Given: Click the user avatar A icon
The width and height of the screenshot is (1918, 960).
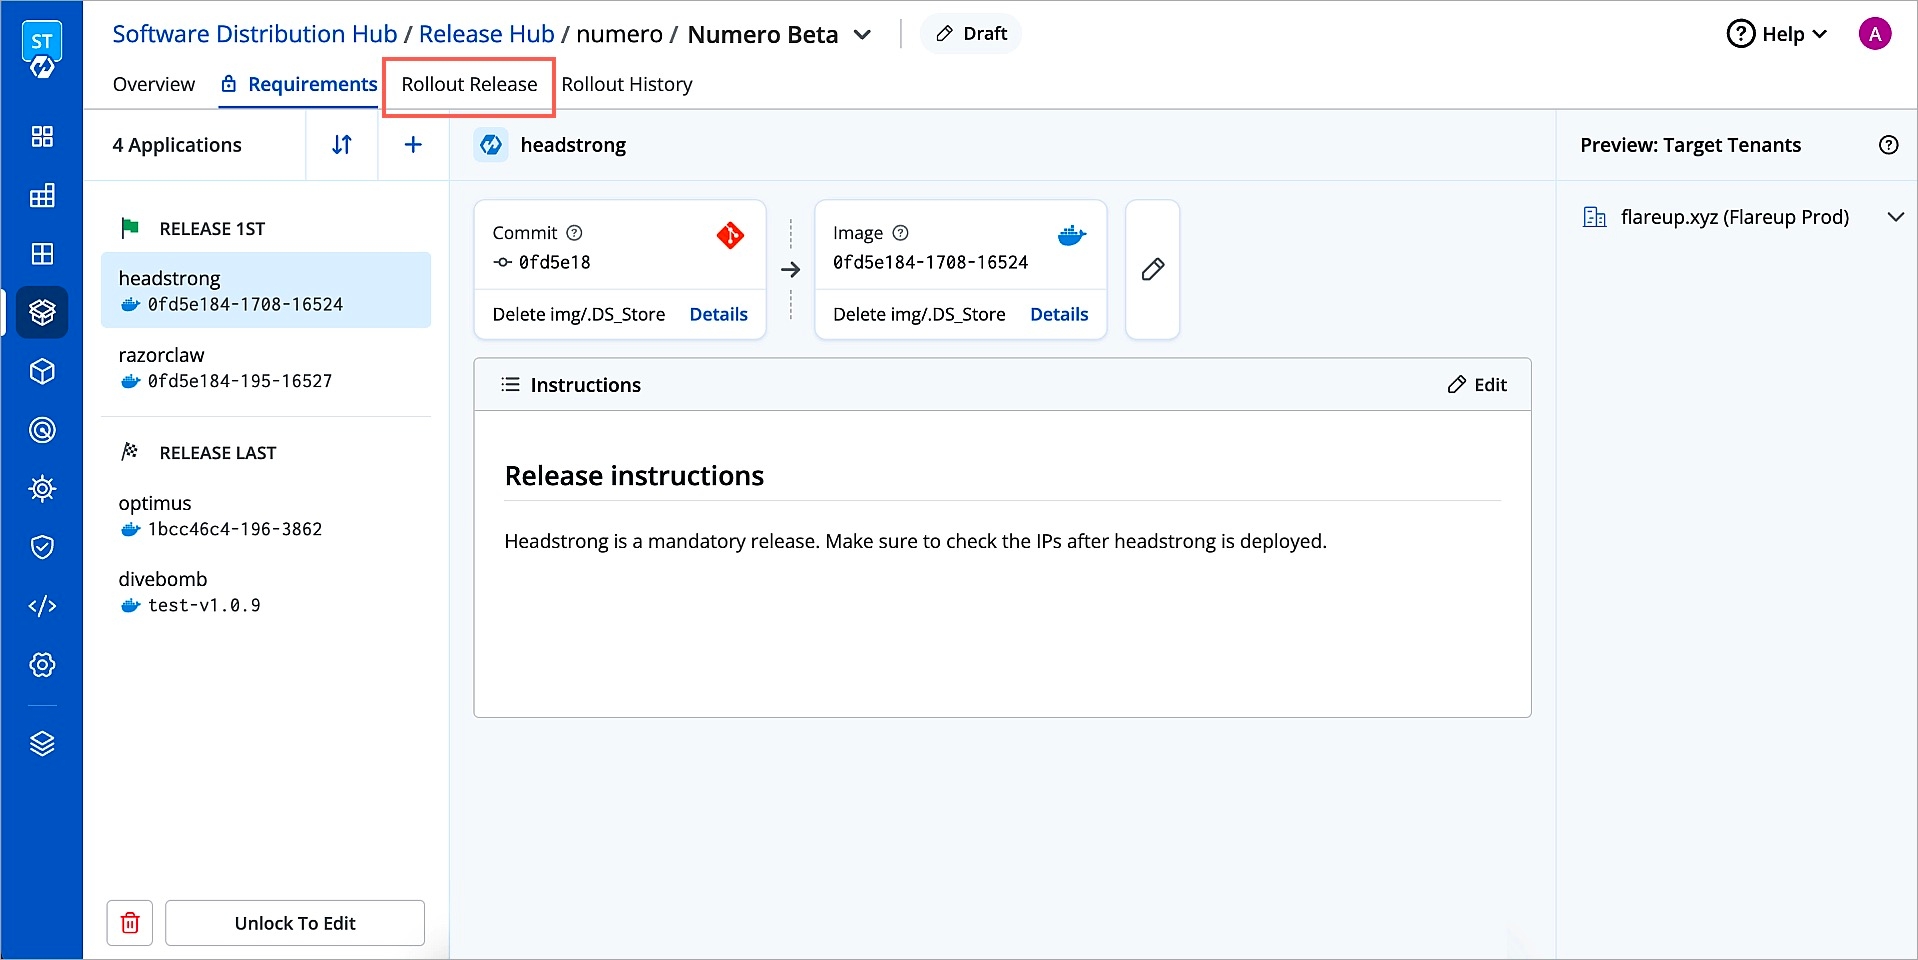Looking at the screenshot, I should pos(1874,34).
